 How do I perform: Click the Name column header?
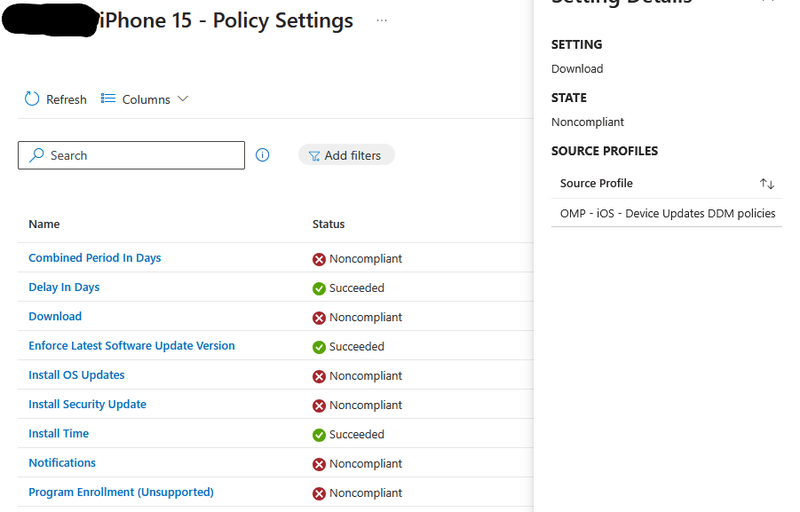[x=44, y=224]
